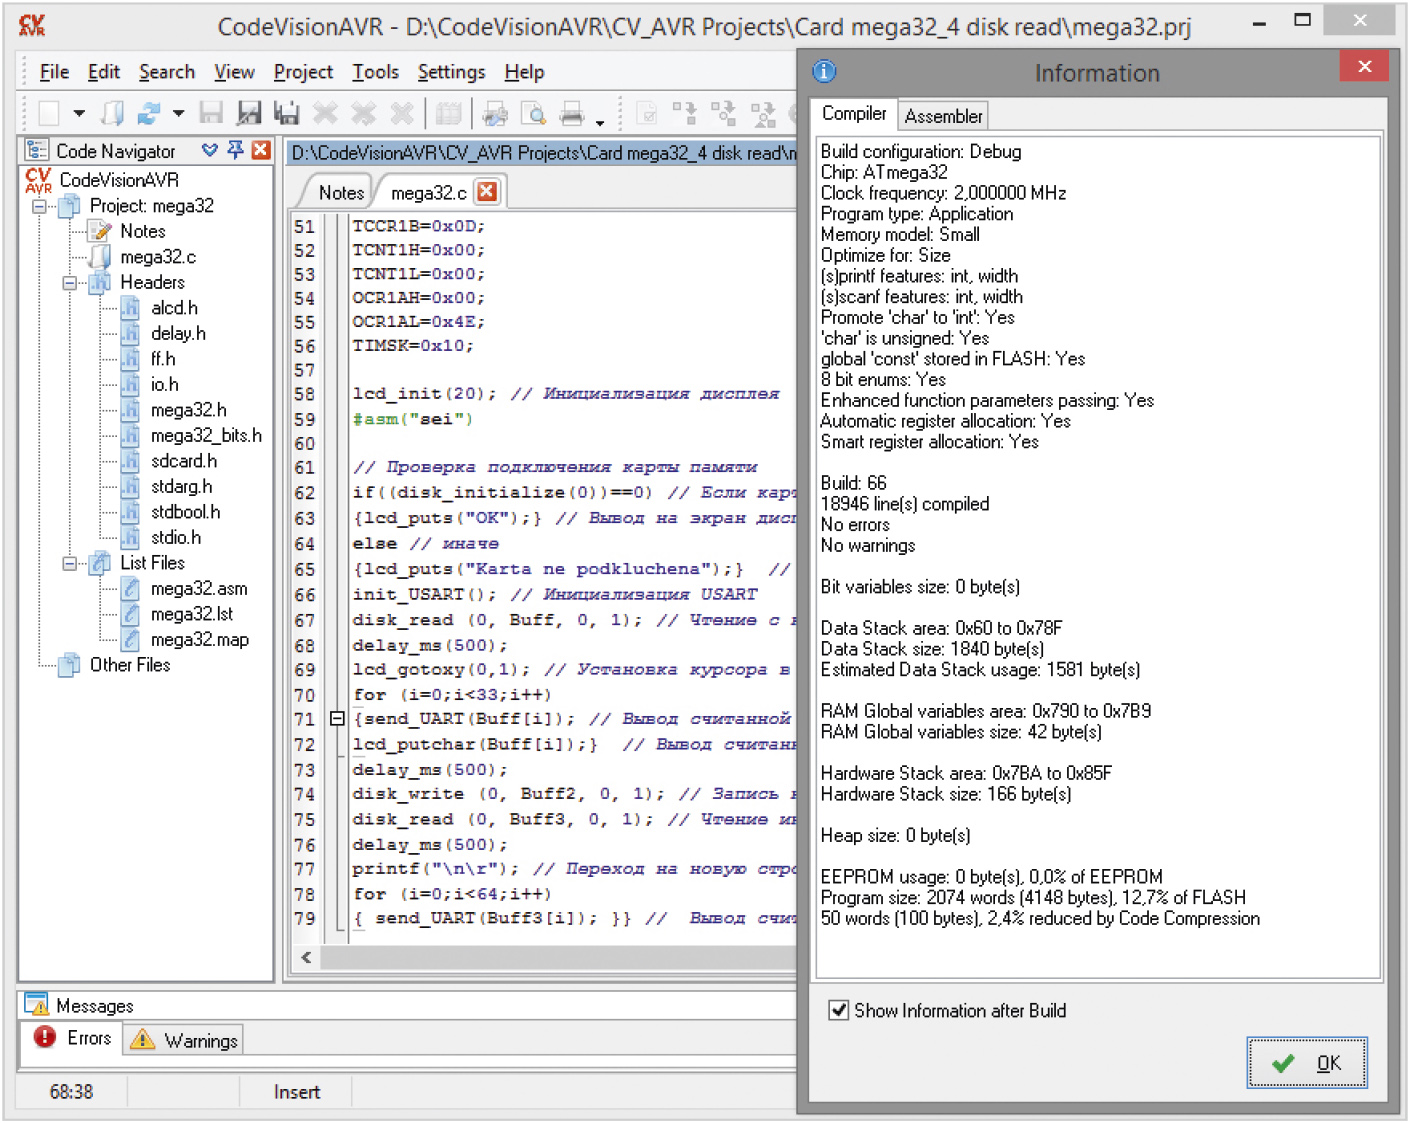The width and height of the screenshot is (1409, 1123).
Task: Click code line 67 with disk_read
Action: [x=574, y=620]
